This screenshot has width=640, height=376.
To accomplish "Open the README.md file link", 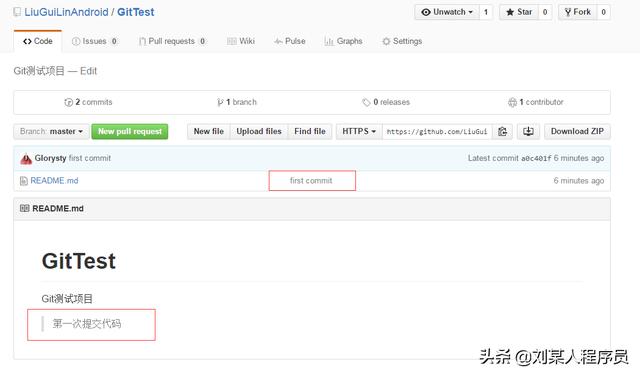I will (x=54, y=180).
